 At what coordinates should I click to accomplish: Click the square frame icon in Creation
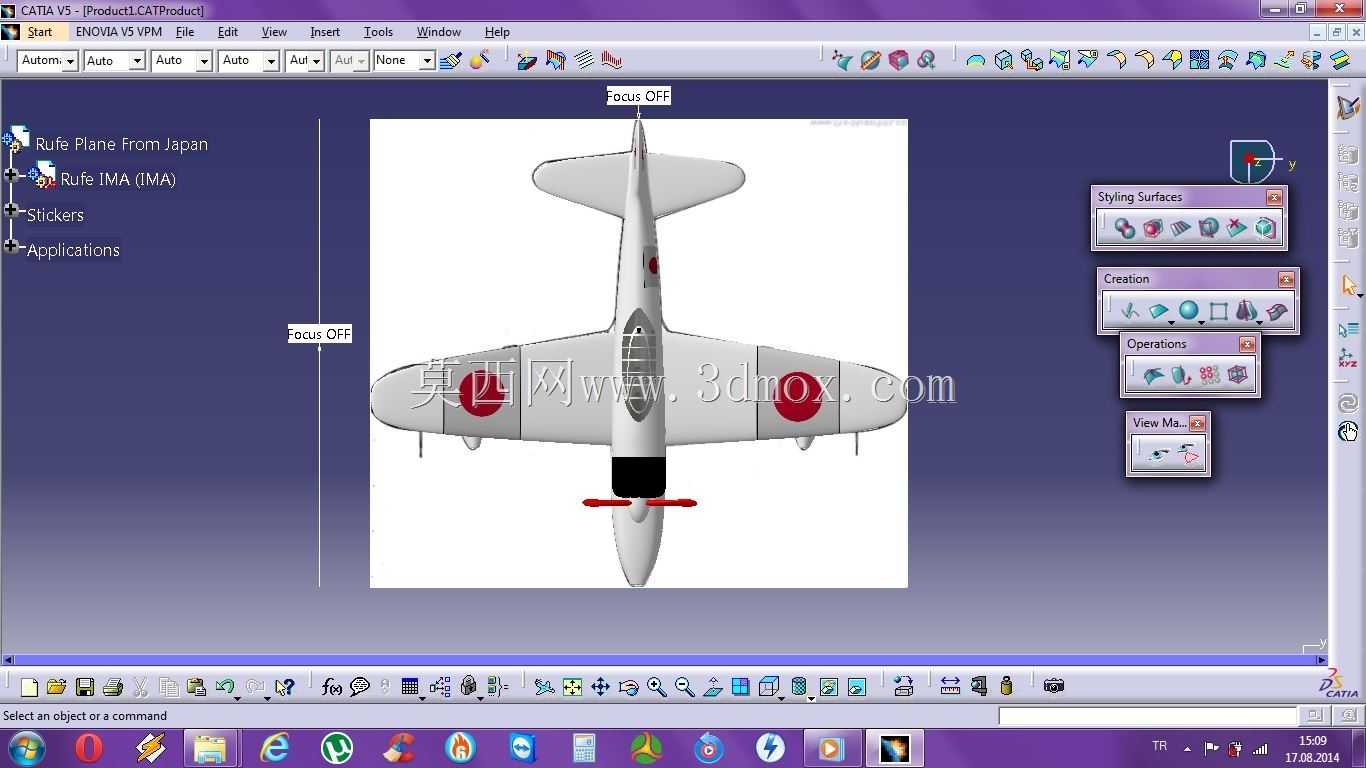coord(1218,311)
